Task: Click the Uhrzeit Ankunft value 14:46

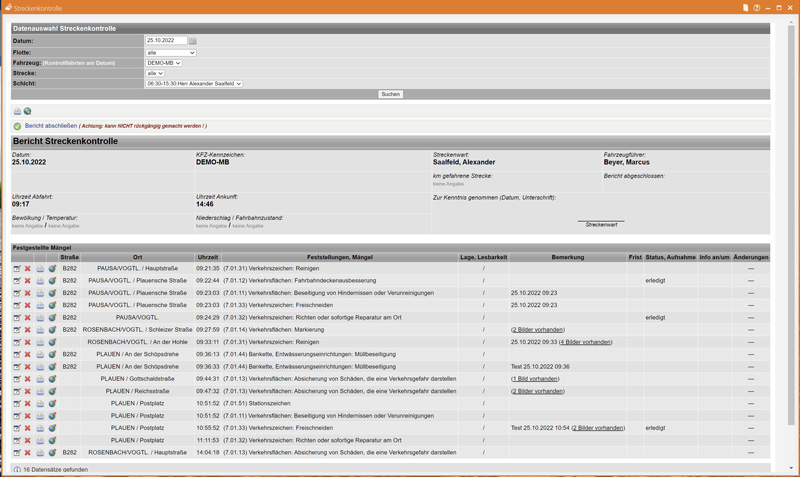Action: [205, 204]
